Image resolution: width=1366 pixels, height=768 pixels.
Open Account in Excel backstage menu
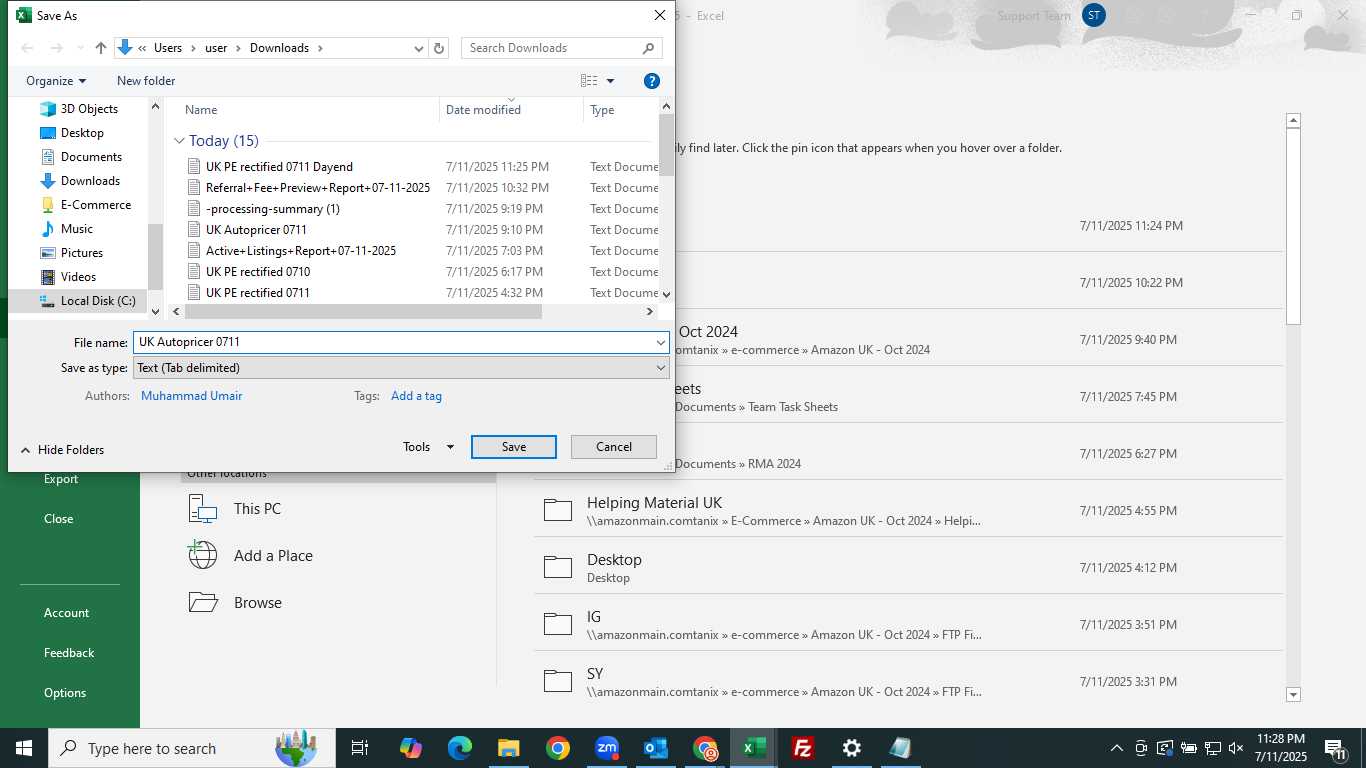pos(66,613)
